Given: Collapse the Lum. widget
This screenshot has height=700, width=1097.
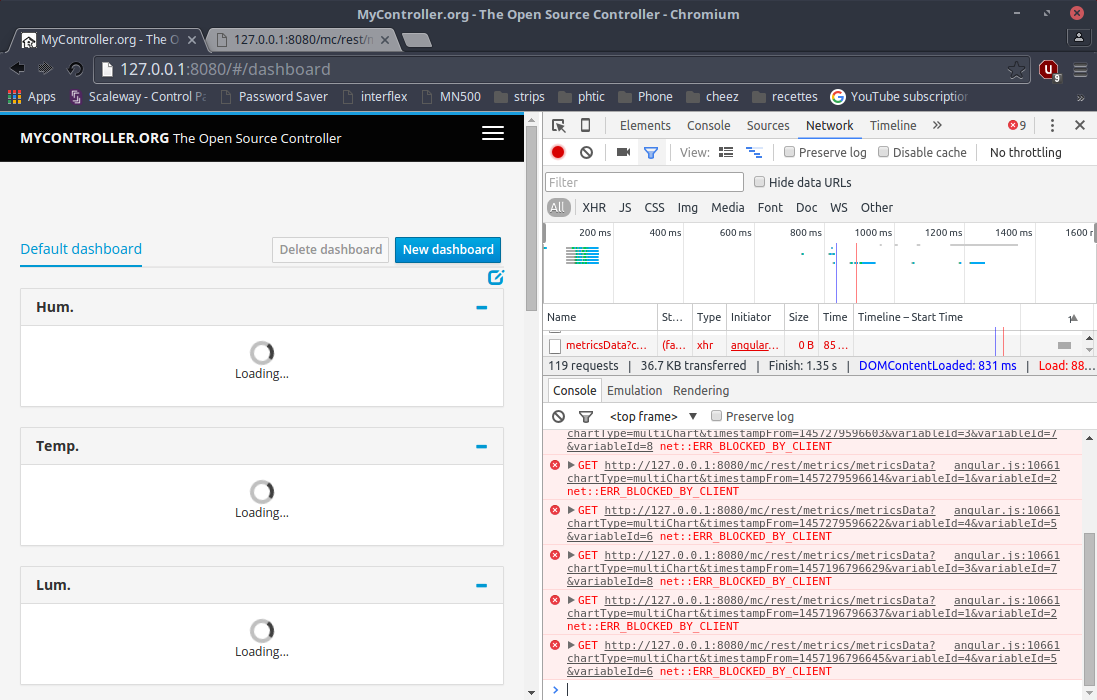Looking at the screenshot, I should (x=481, y=585).
